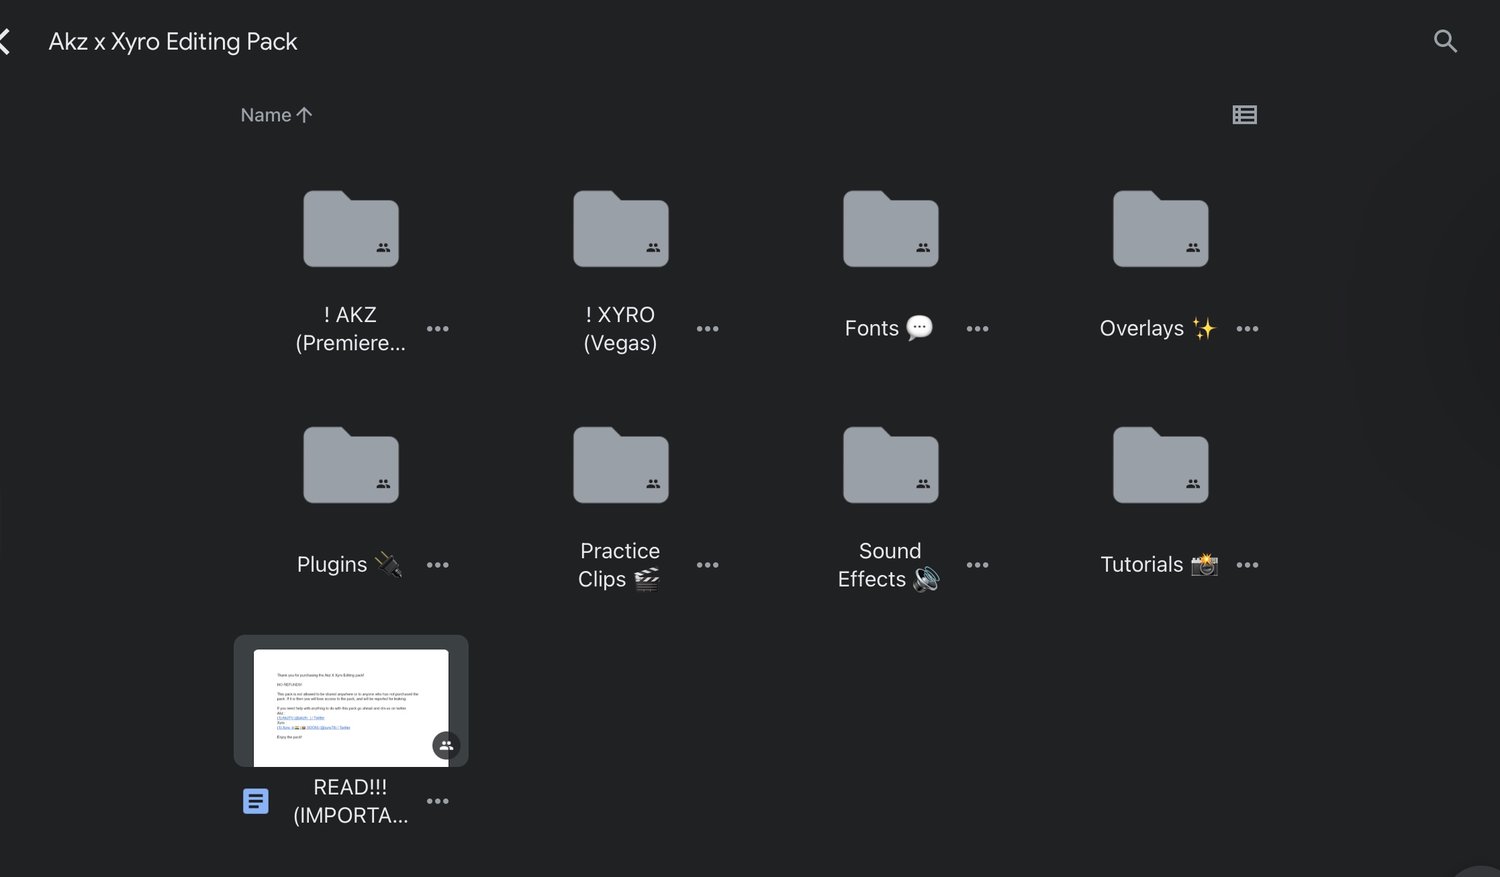1500x877 pixels.
Task: Show more options for Tutorials folder
Action: pos(1248,565)
